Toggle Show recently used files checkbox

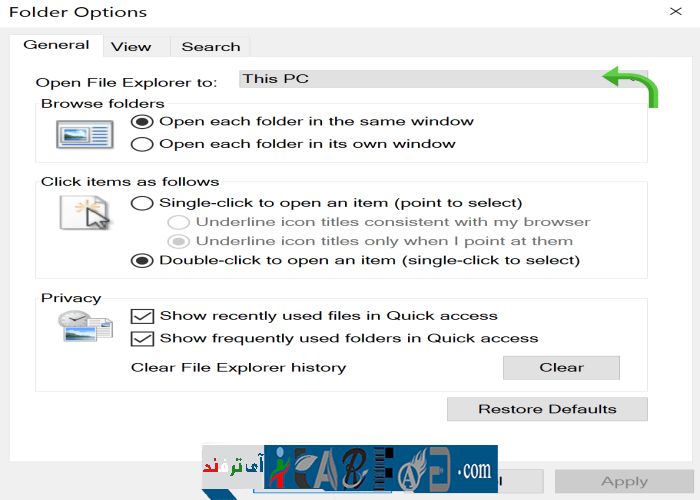coord(143,316)
